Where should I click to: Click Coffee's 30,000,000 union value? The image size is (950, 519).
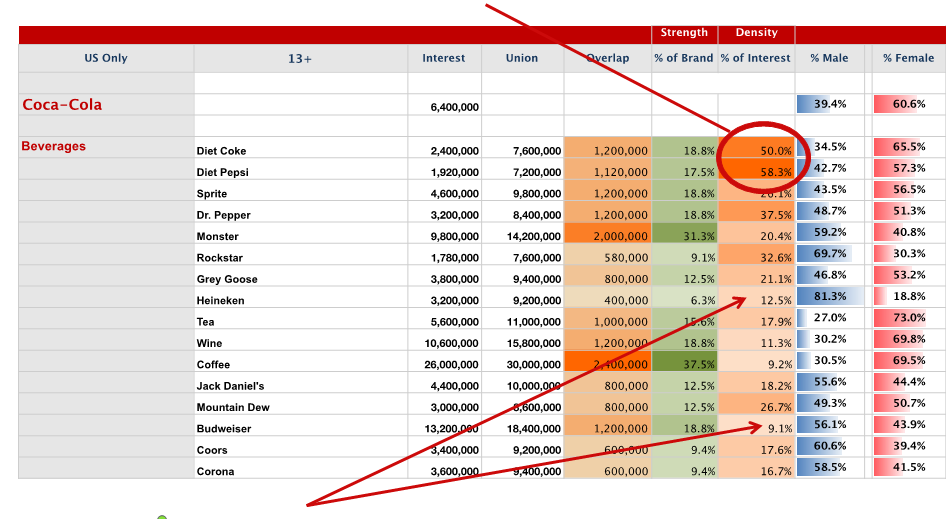(x=534, y=365)
